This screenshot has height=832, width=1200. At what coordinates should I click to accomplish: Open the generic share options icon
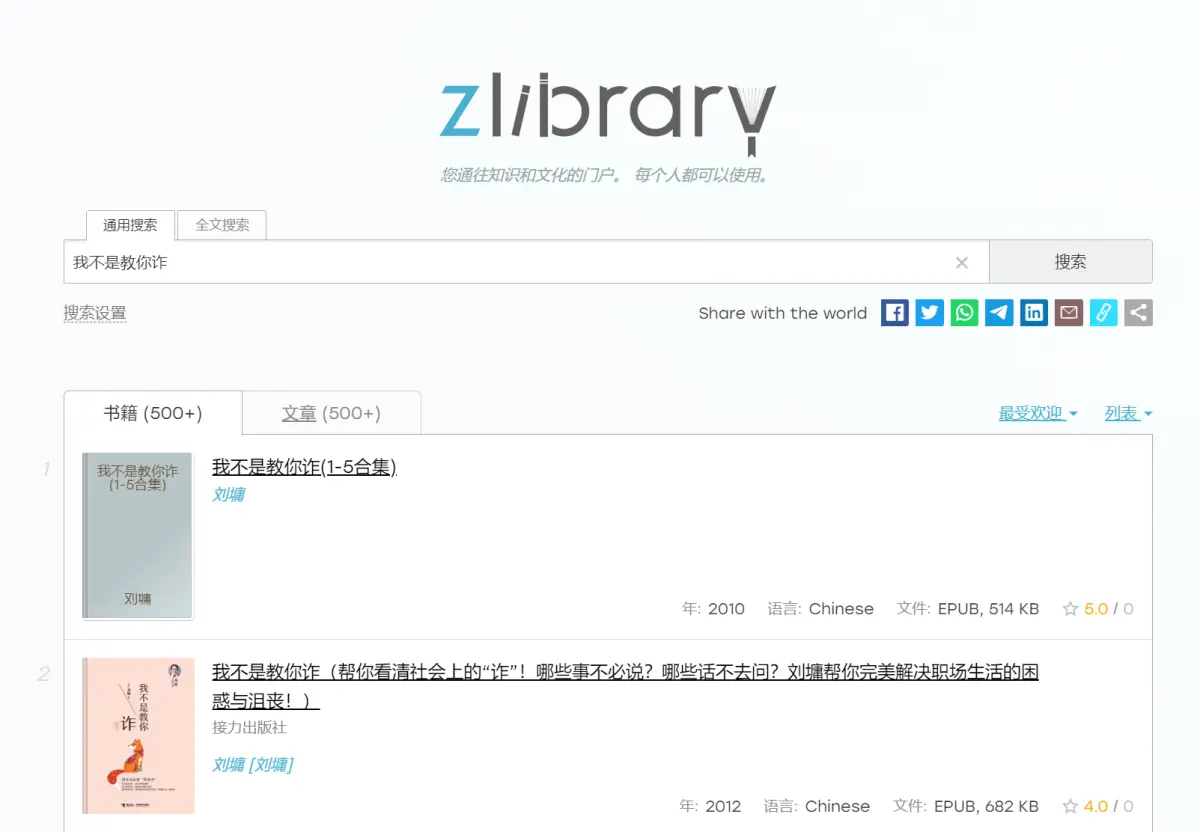point(1139,312)
